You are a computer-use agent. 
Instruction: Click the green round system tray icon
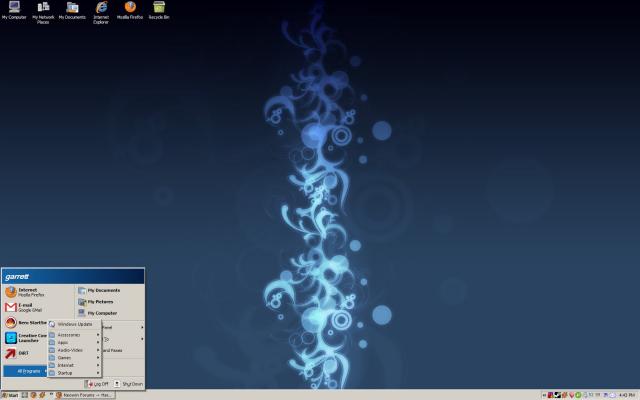578,395
